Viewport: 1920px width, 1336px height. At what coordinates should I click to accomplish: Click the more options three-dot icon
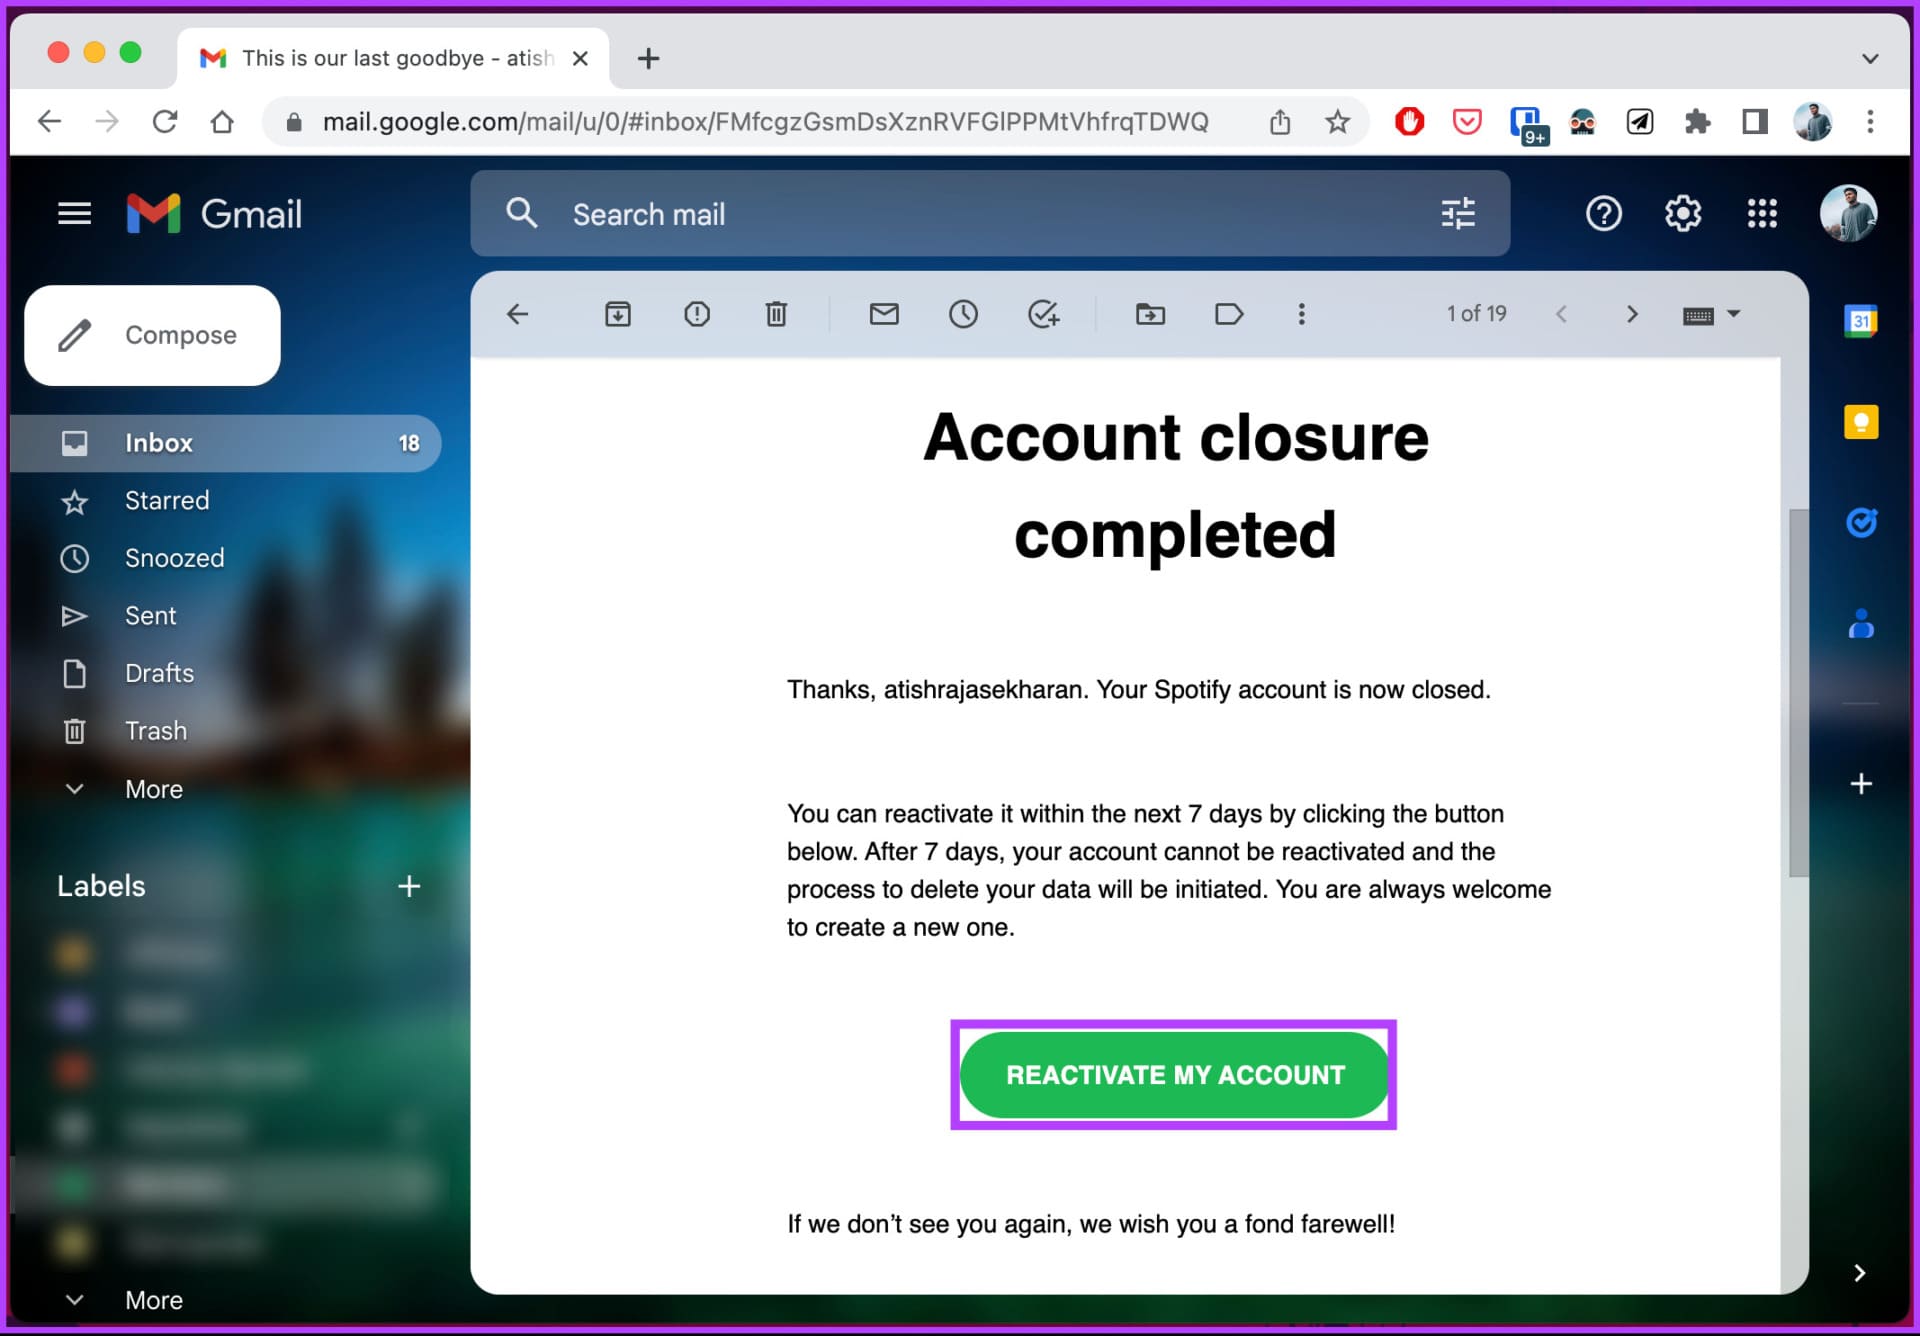coord(1303,314)
